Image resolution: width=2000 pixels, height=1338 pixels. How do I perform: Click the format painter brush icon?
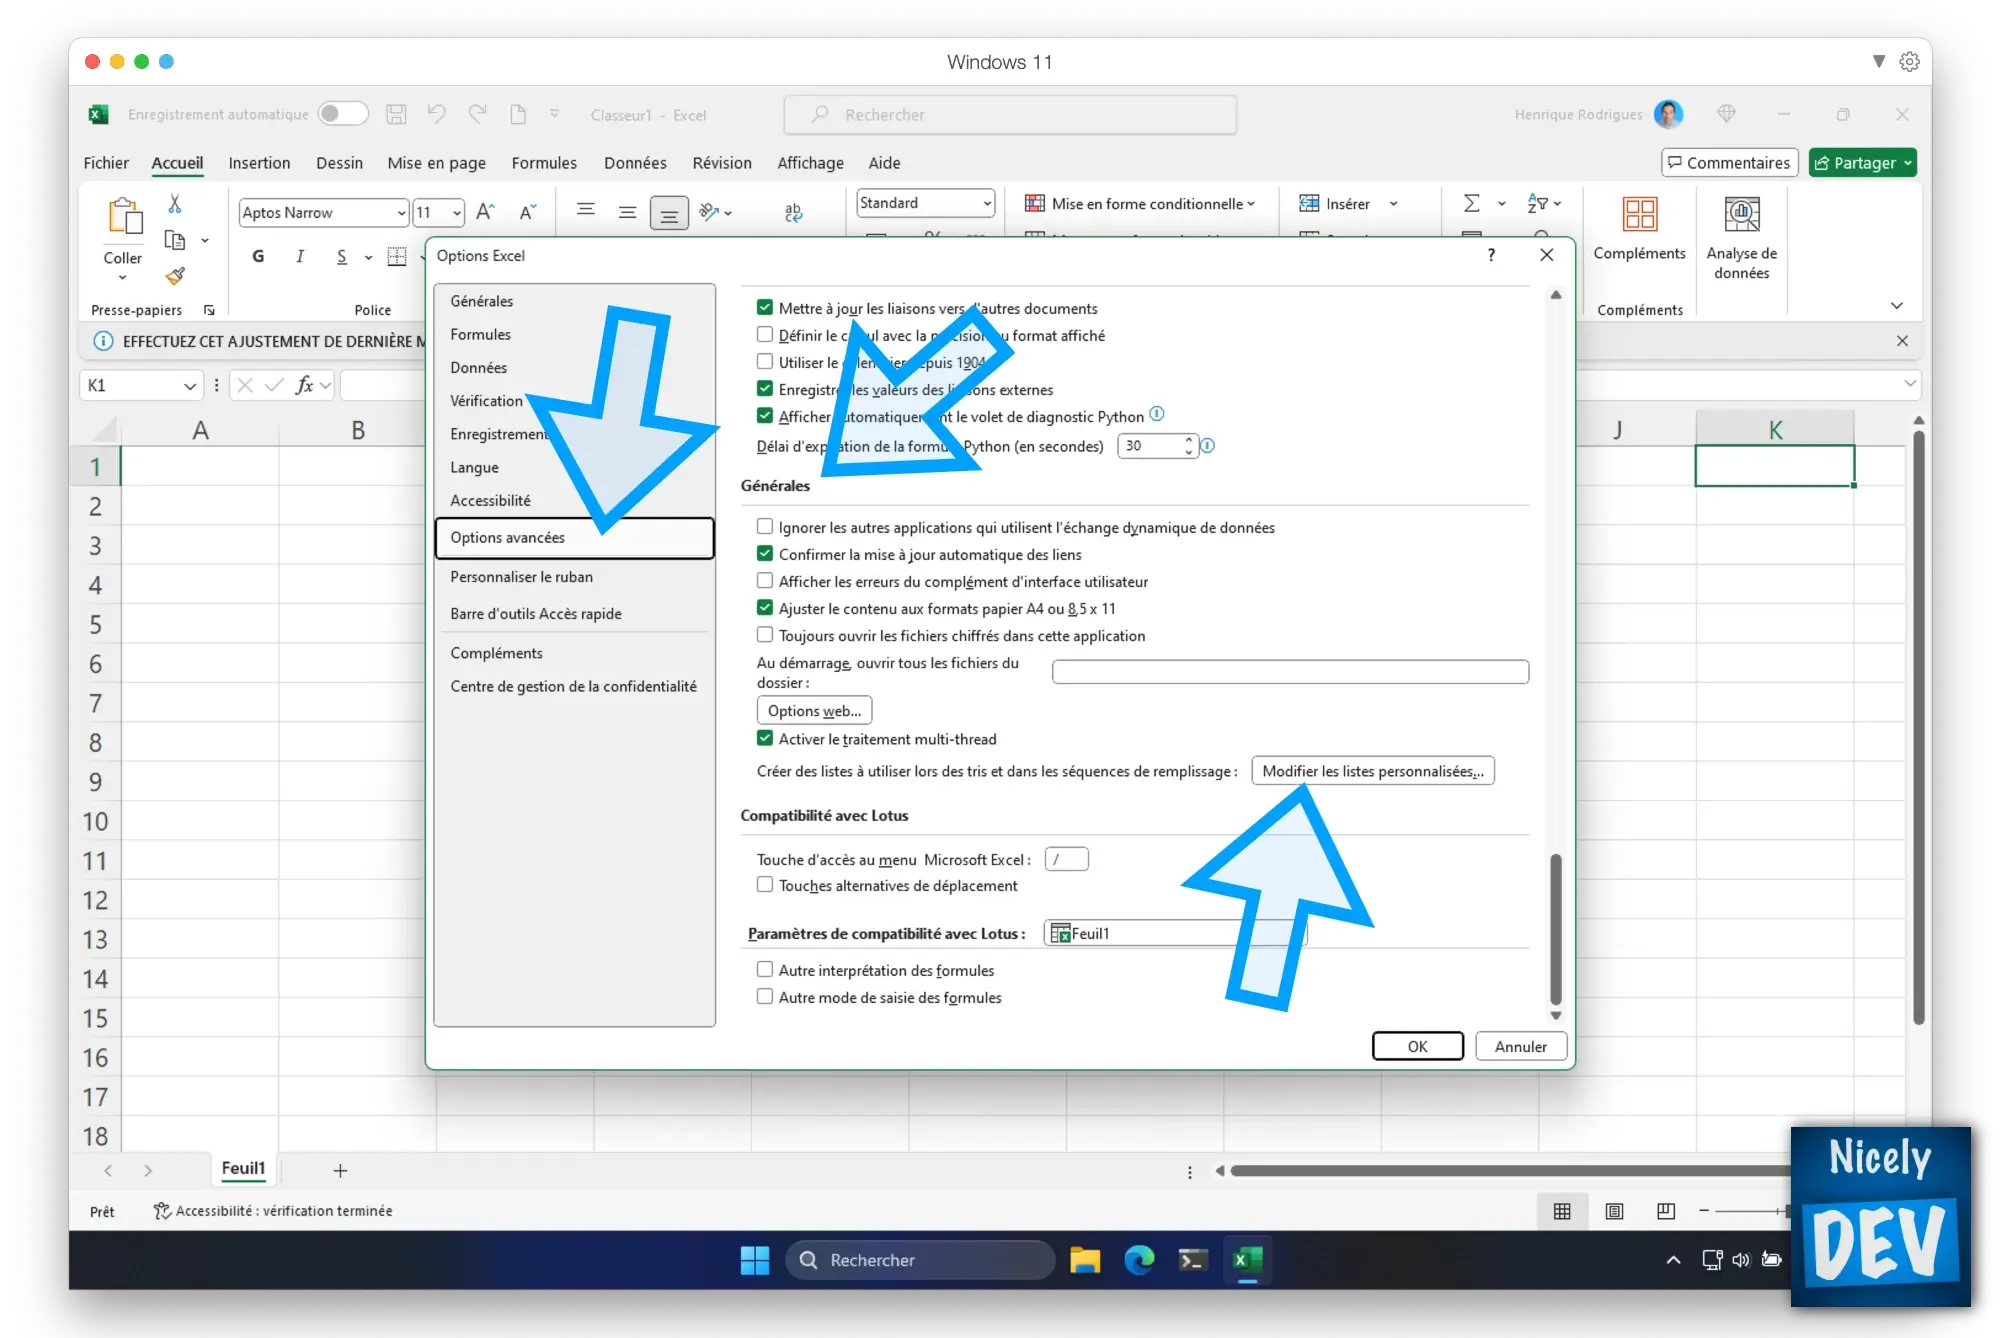click(175, 275)
